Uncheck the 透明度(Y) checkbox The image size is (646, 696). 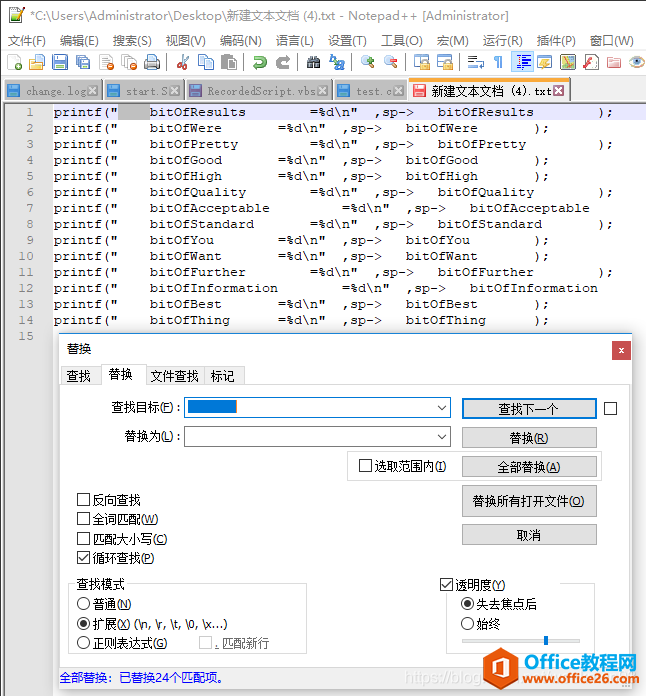pyautogui.click(x=446, y=585)
